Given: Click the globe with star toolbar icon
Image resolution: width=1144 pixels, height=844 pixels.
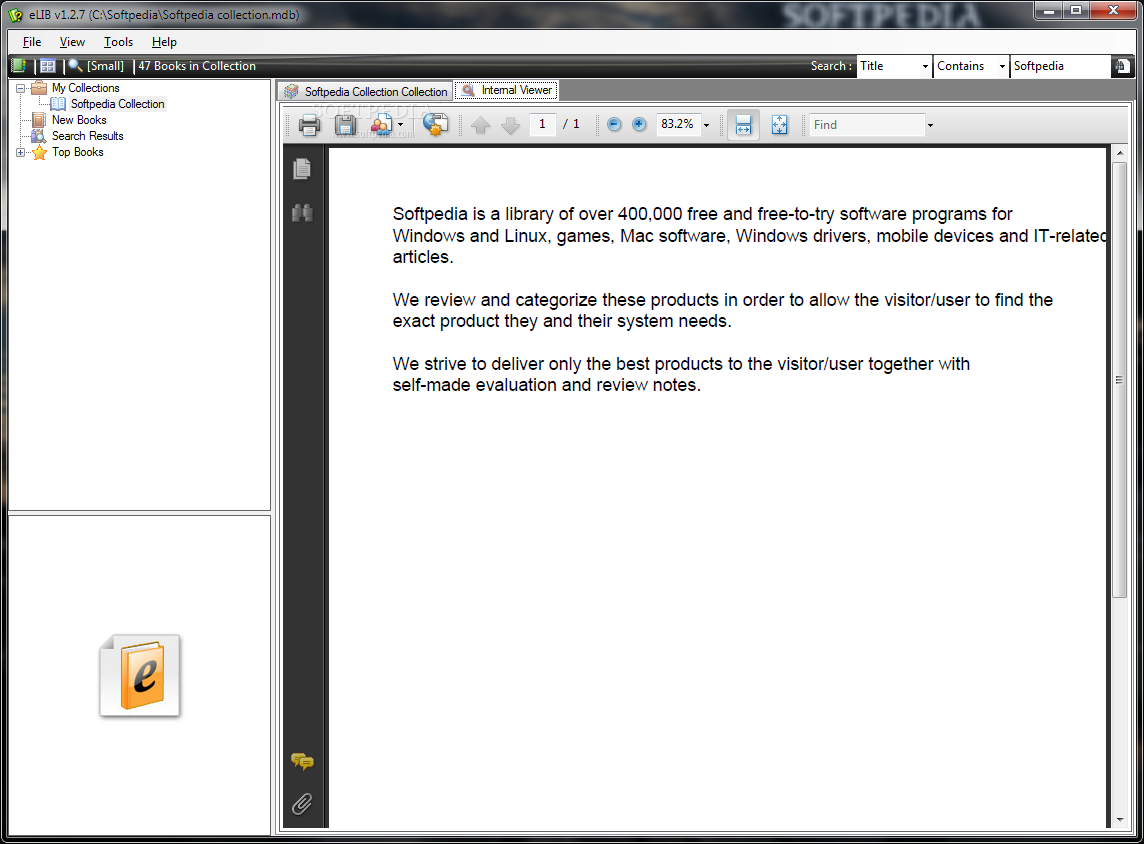Looking at the screenshot, I should pyautogui.click(x=436, y=125).
